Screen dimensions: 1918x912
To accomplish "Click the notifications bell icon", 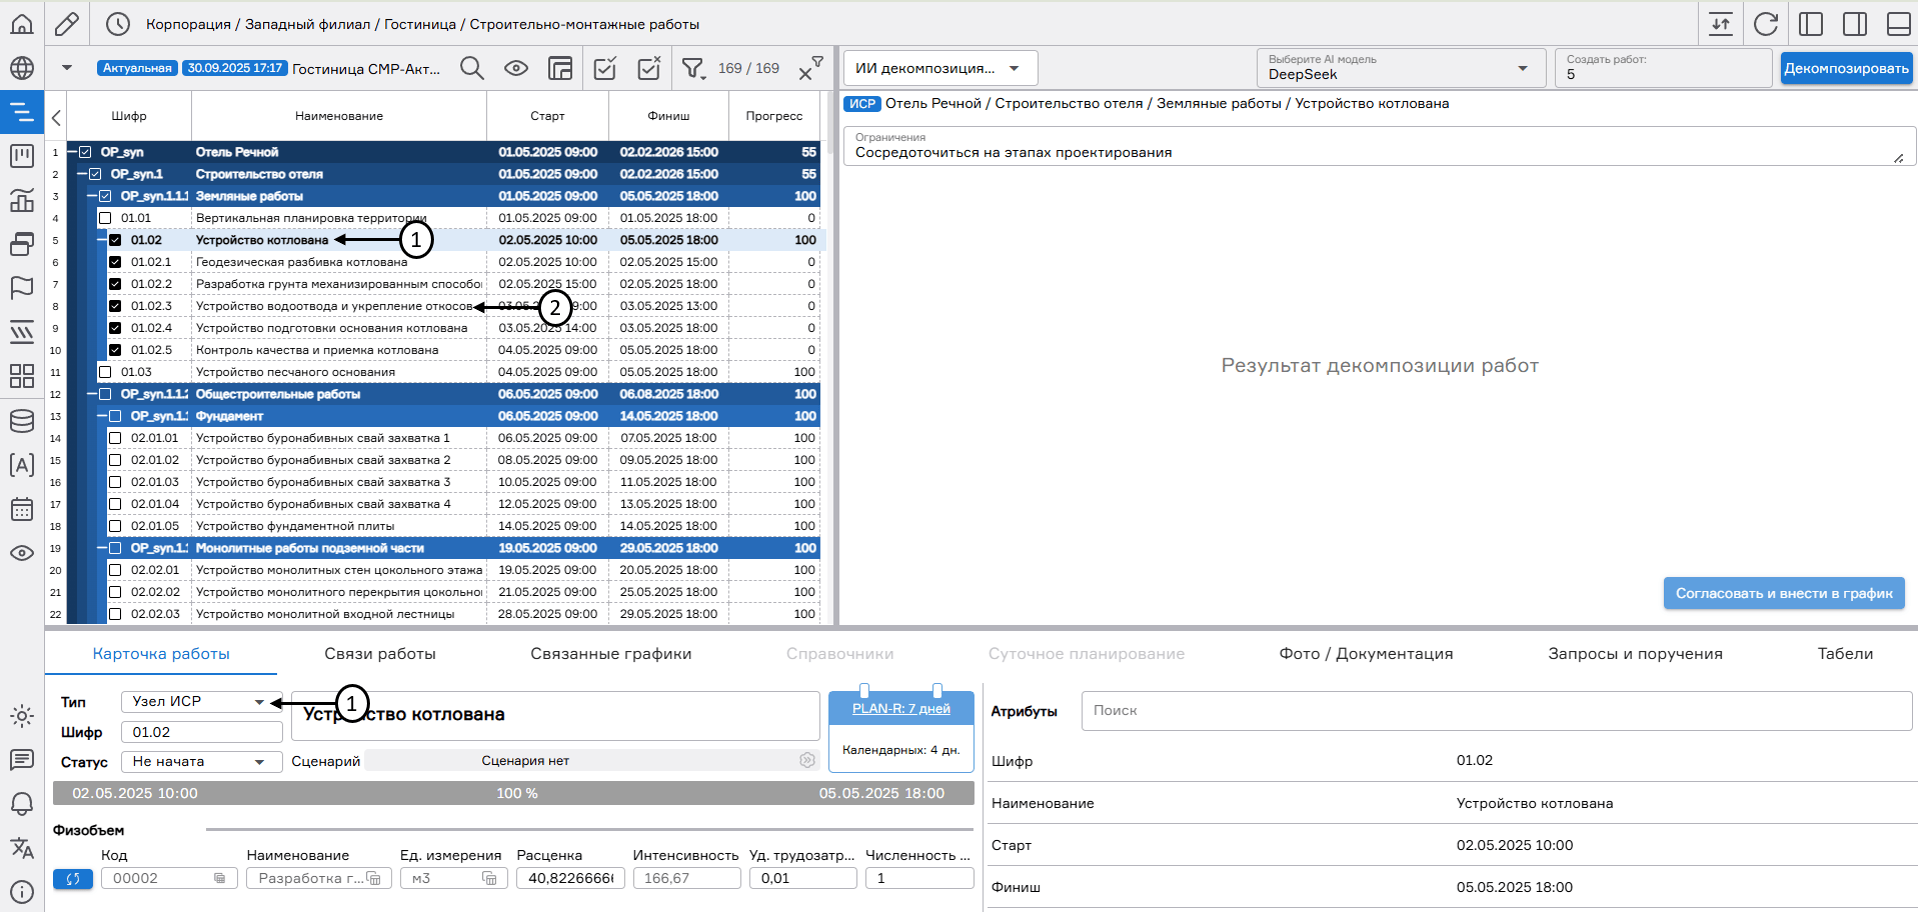I will (22, 804).
